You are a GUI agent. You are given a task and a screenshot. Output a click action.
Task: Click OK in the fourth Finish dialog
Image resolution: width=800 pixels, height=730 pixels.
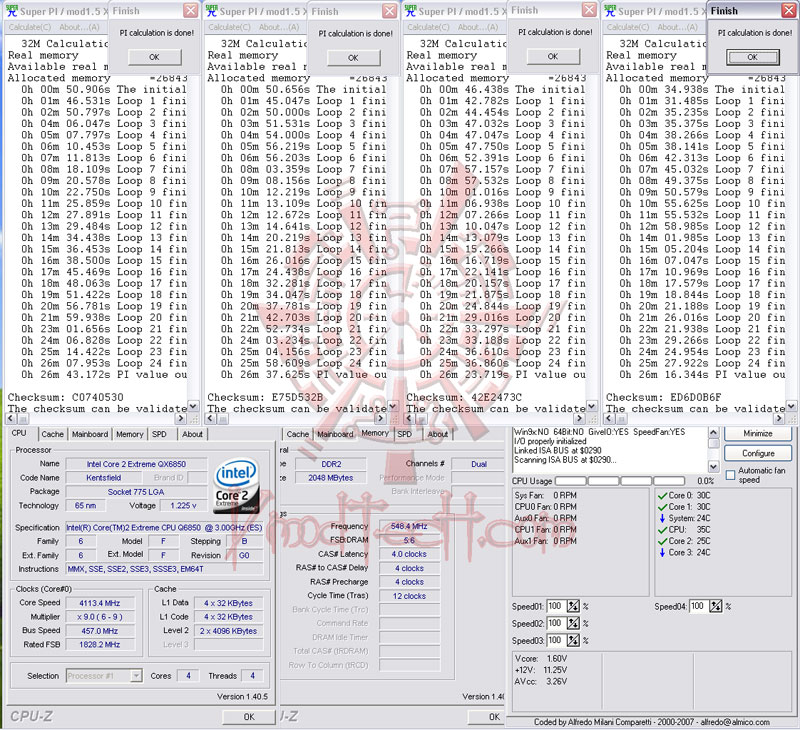(753, 57)
